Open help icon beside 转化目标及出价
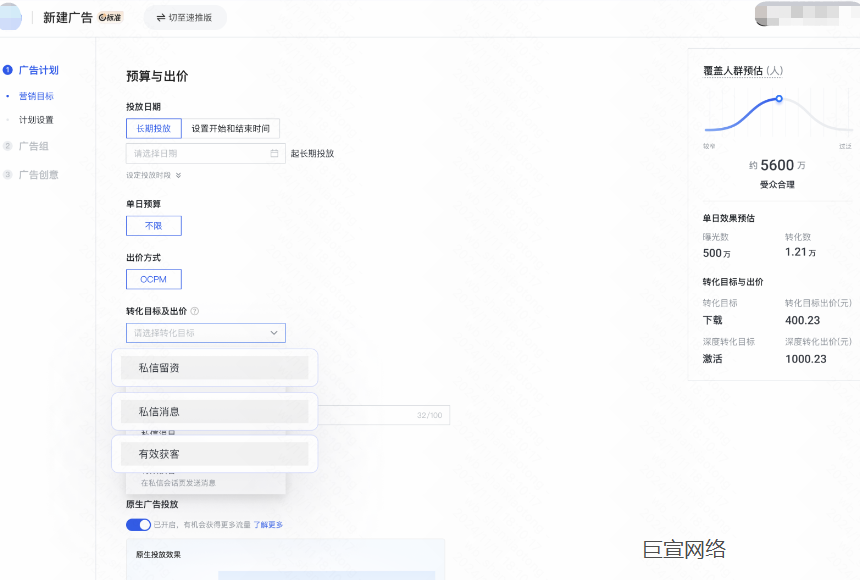This screenshot has width=860, height=580. pyautogui.click(x=195, y=311)
